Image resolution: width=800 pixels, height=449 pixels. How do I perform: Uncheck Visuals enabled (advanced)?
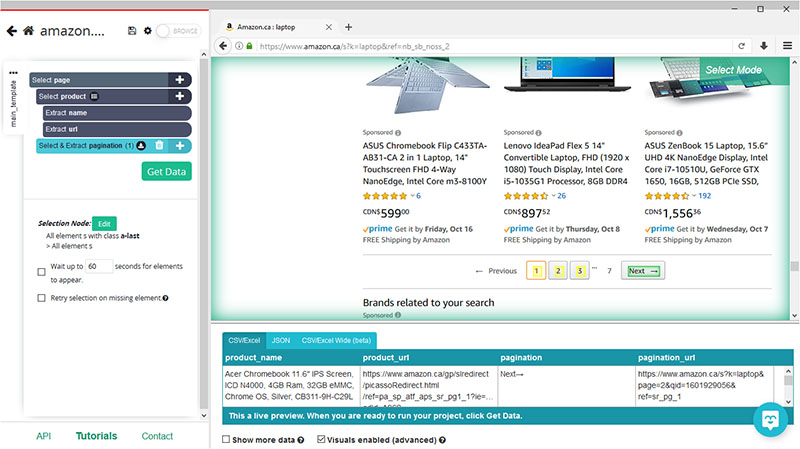[321, 439]
